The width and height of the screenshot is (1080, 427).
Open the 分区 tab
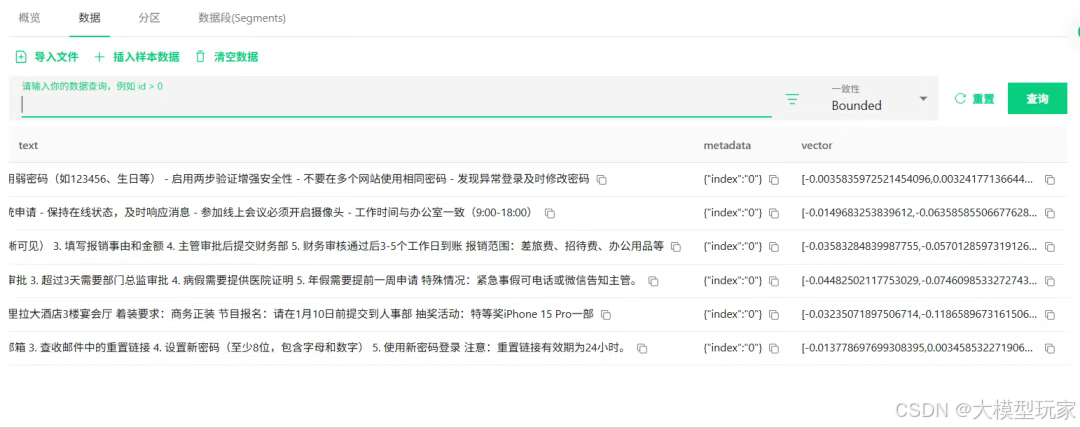[x=149, y=18]
